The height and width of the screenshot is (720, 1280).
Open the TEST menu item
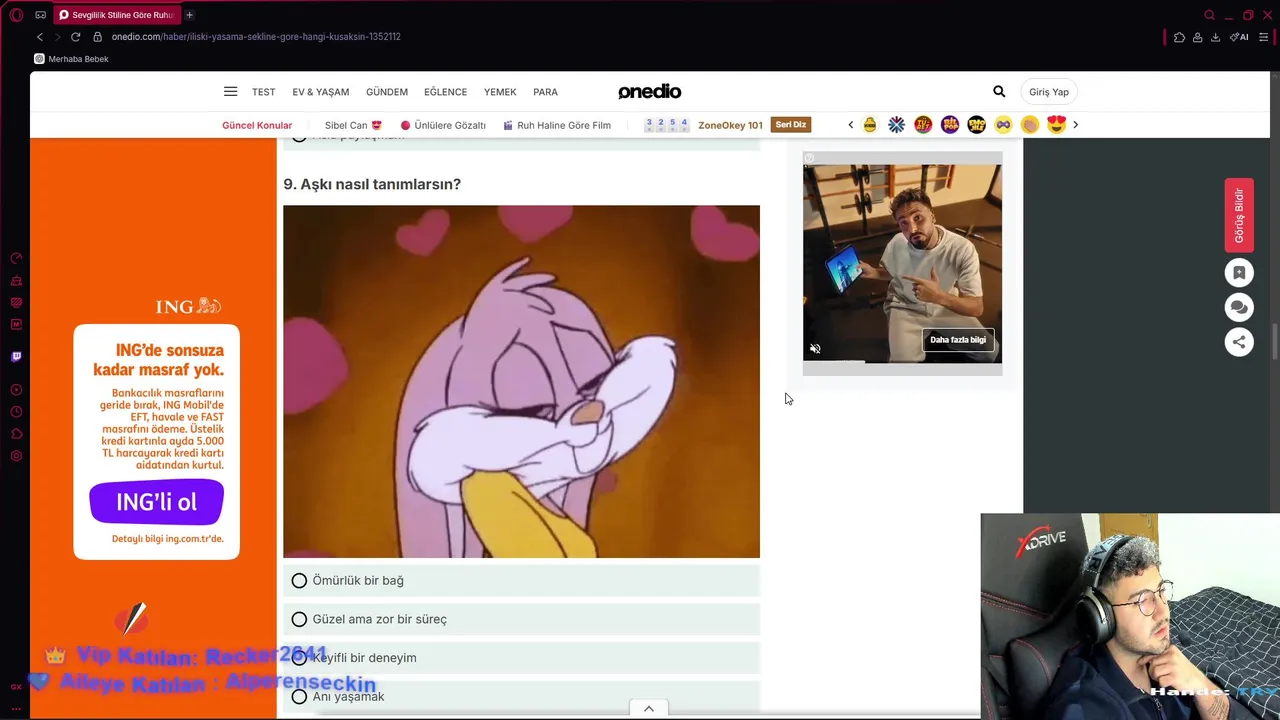tap(264, 92)
